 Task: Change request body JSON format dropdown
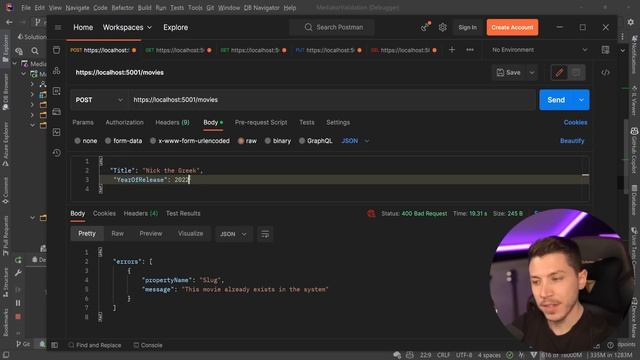point(355,141)
